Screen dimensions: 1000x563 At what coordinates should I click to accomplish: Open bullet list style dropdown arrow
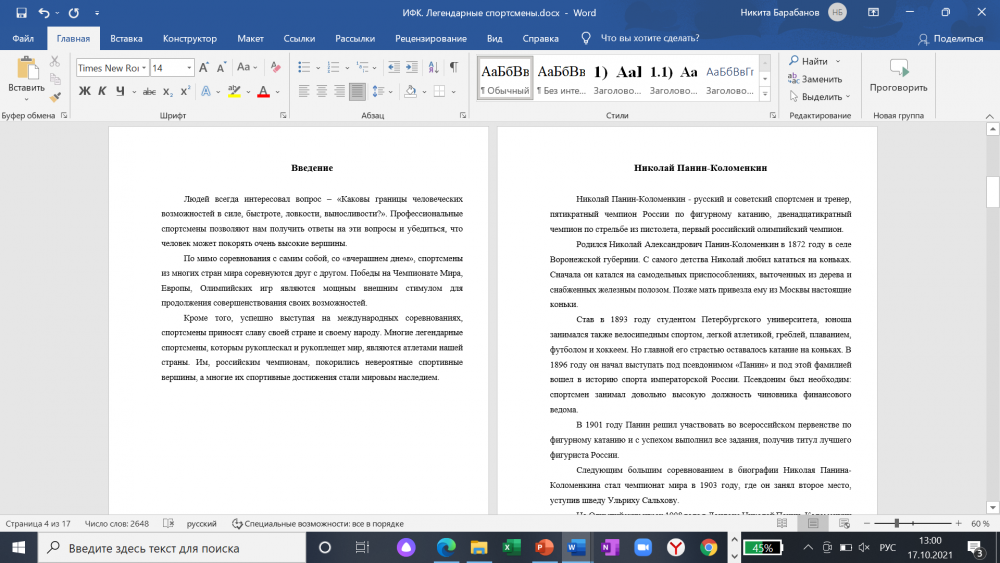pyautogui.click(x=318, y=68)
